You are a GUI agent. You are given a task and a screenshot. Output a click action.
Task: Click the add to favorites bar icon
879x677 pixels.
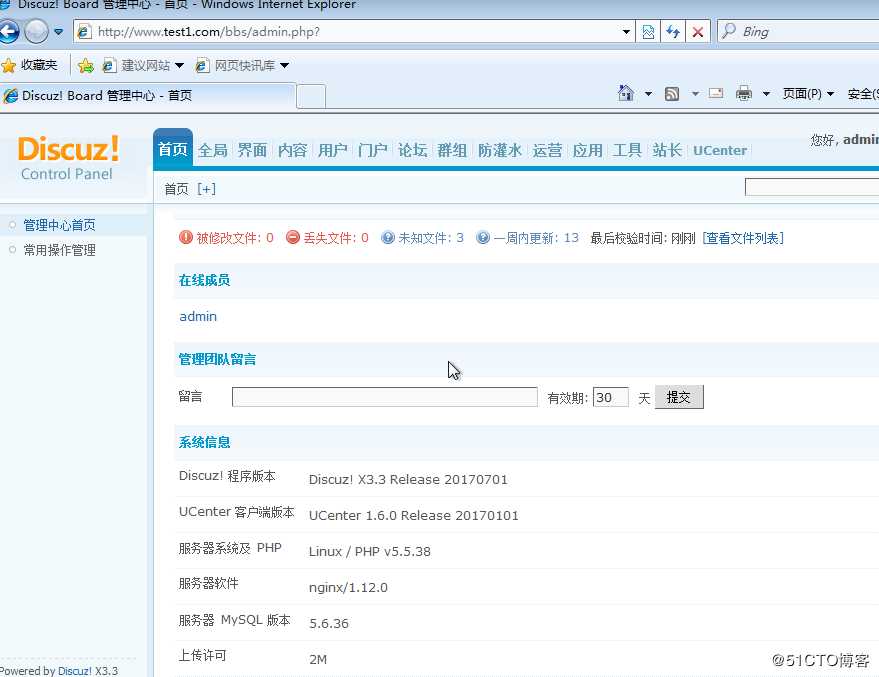(x=86, y=66)
